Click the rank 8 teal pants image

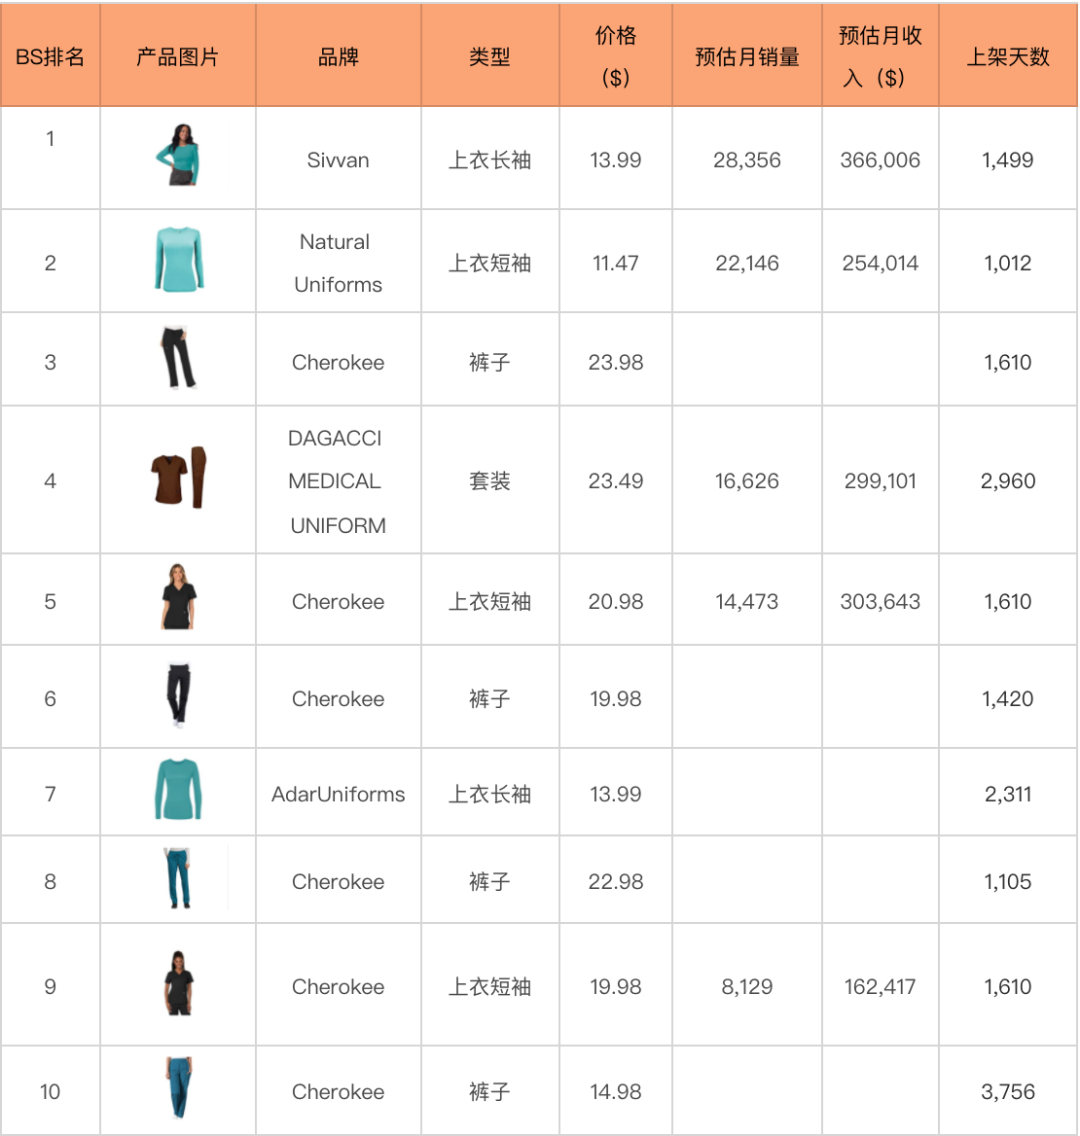179,879
